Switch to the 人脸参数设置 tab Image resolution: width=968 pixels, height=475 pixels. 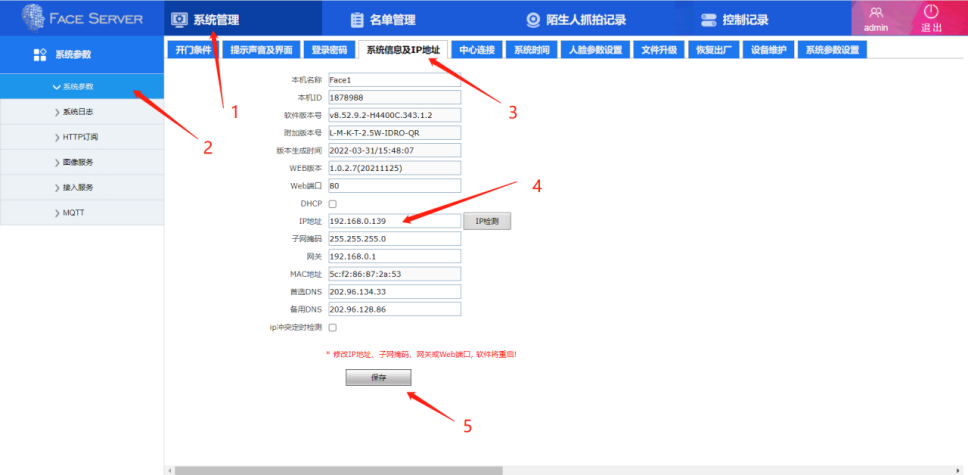(595, 50)
